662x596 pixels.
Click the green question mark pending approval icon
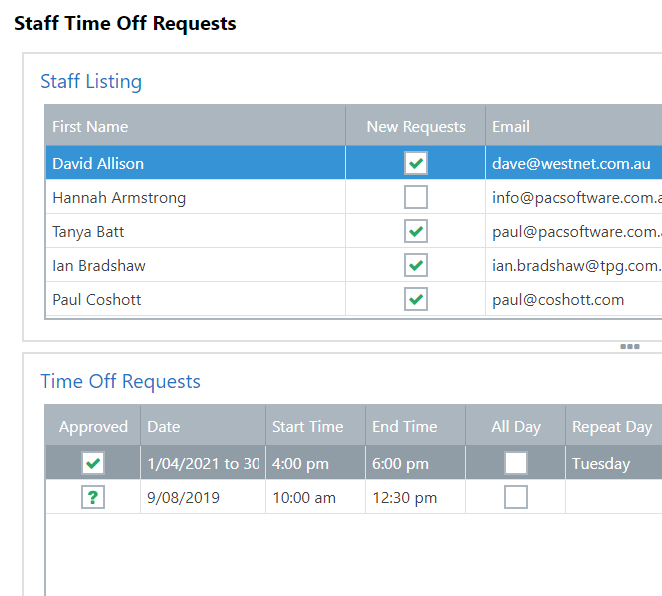(93, 497)
